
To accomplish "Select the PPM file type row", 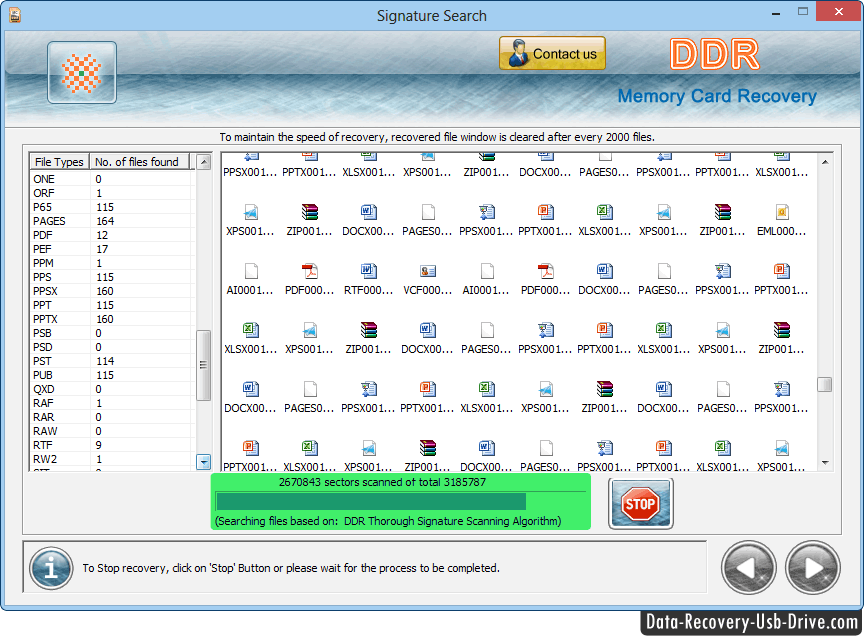I will [x=112, y=263].
